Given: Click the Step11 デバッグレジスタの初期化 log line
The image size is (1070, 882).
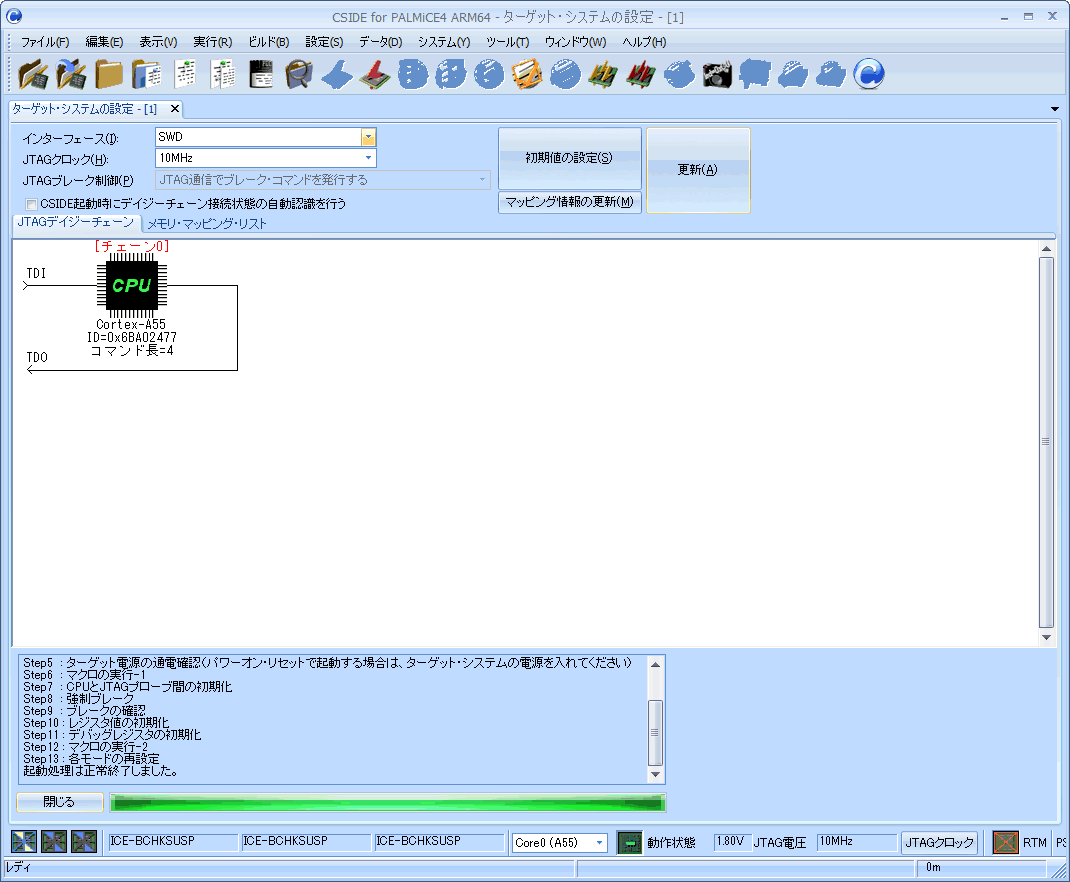Looking at the screenshot, I should point(112,735).
